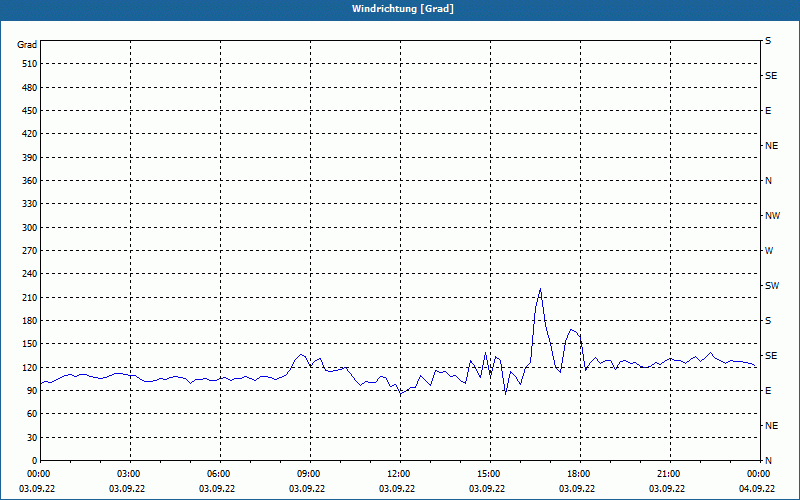Click the S compass label level with 180
The width and height of the screenshot is (800, 500).
point(768,321)
